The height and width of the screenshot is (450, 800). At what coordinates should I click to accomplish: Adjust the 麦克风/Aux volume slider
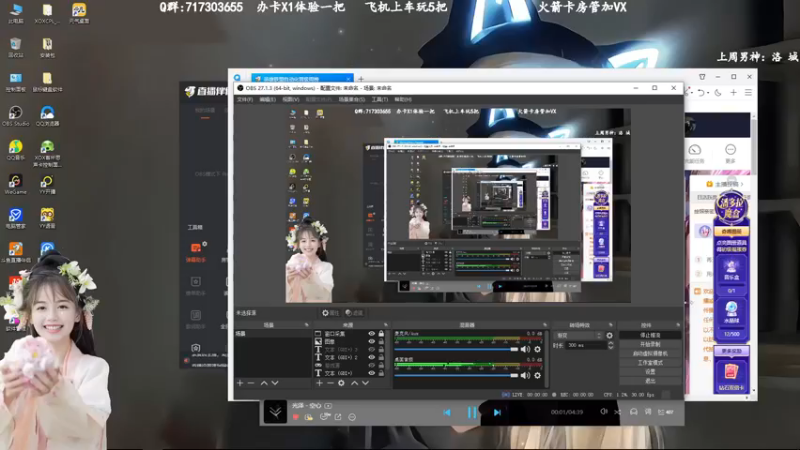[456, 349]
